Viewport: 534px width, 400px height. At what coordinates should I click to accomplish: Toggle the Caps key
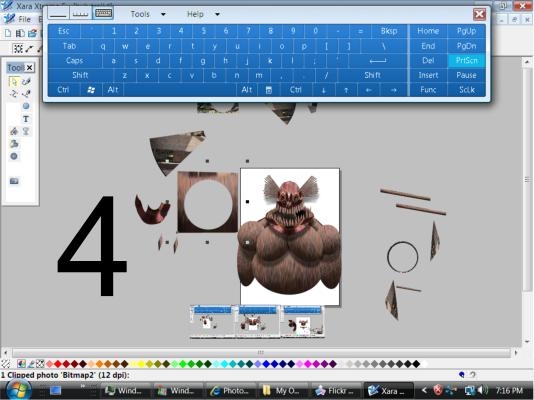[x=75, y=61]
